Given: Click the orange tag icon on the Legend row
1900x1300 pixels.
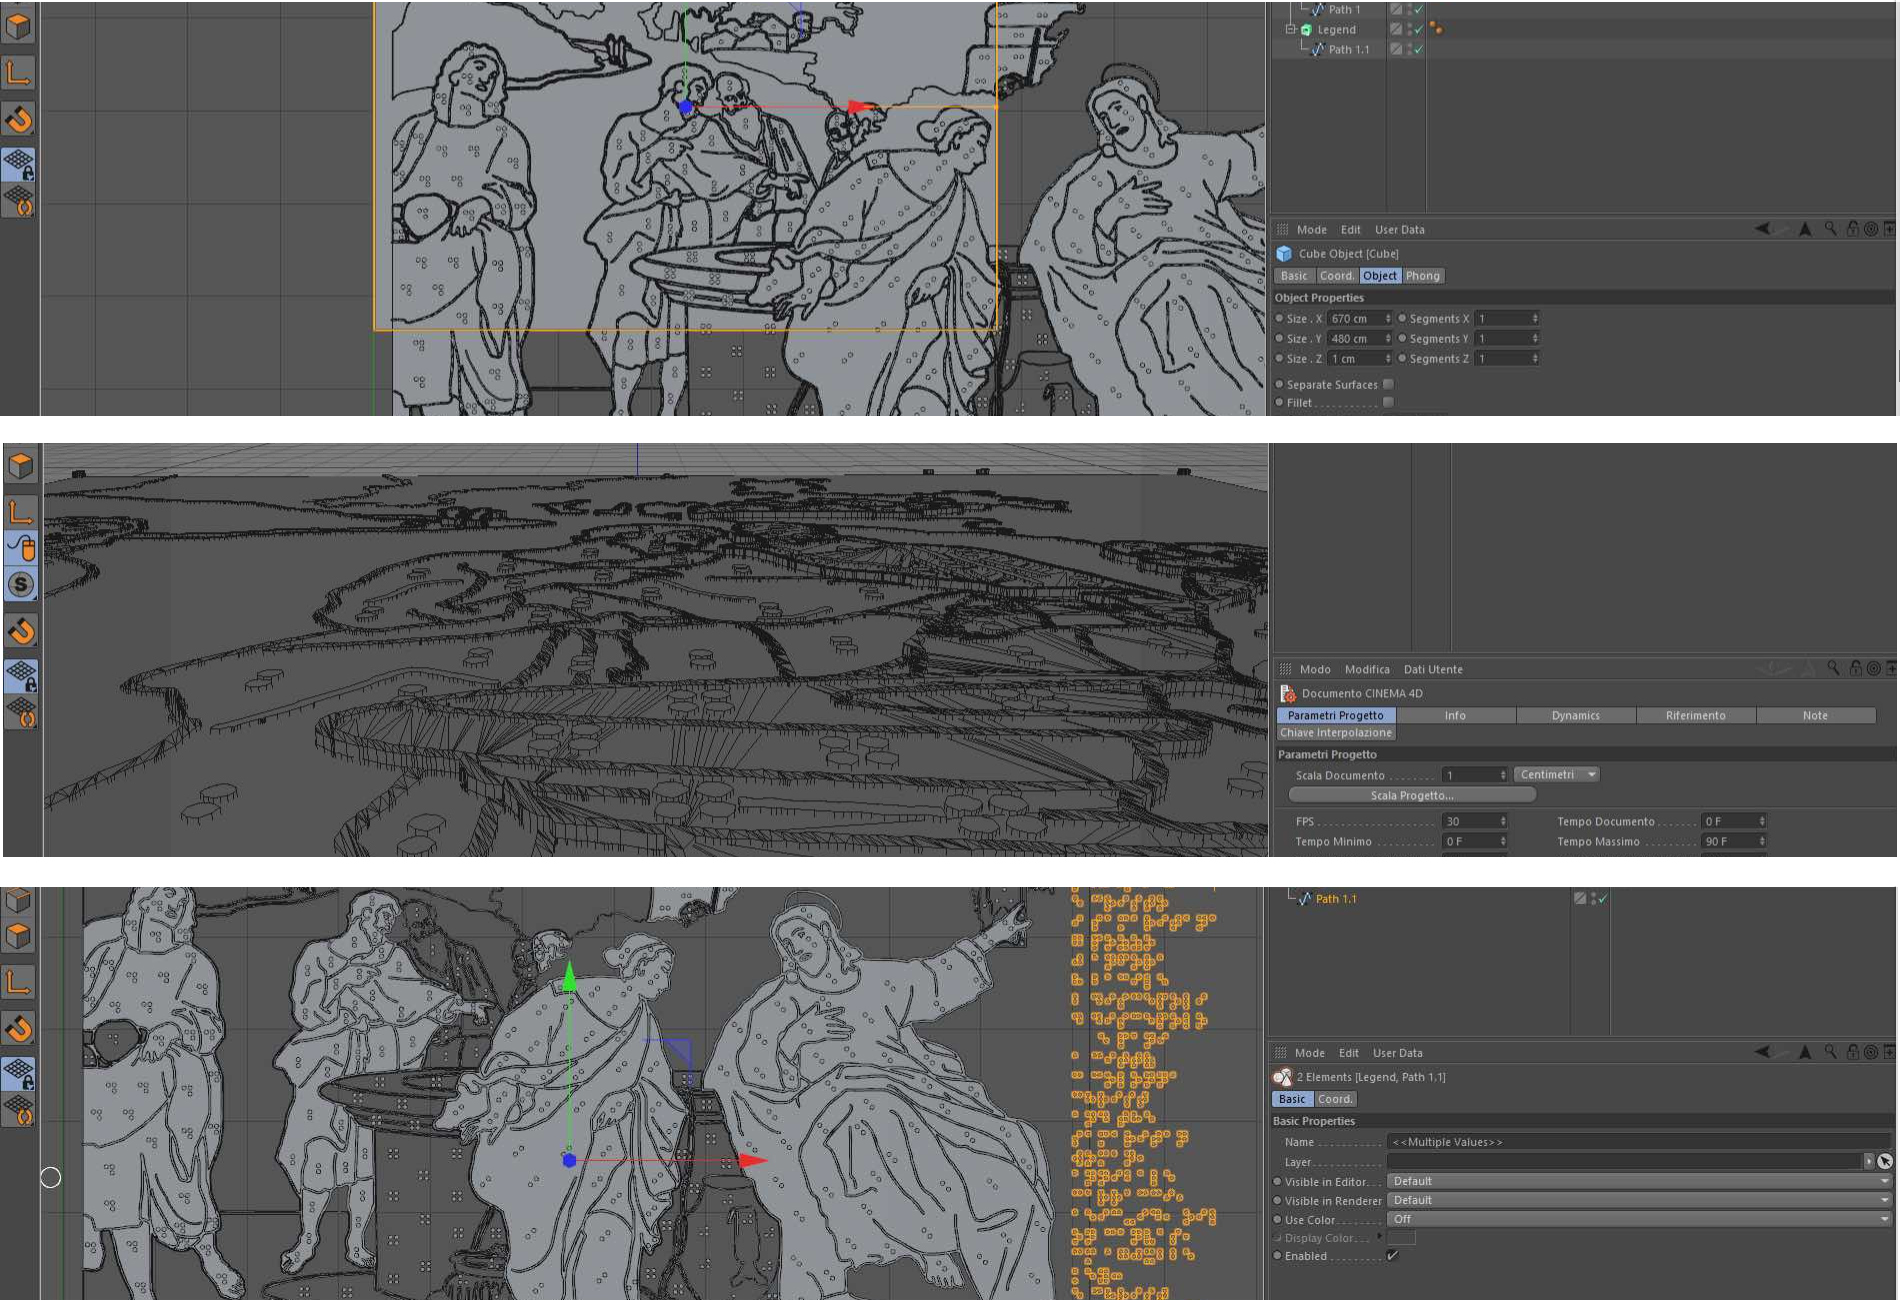Looking at the screenshot, I should coord(1436,29).
